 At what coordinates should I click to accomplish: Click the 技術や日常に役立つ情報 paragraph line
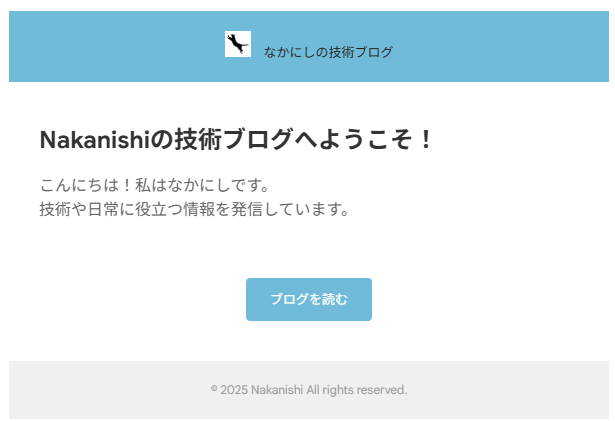coord(195,209)
